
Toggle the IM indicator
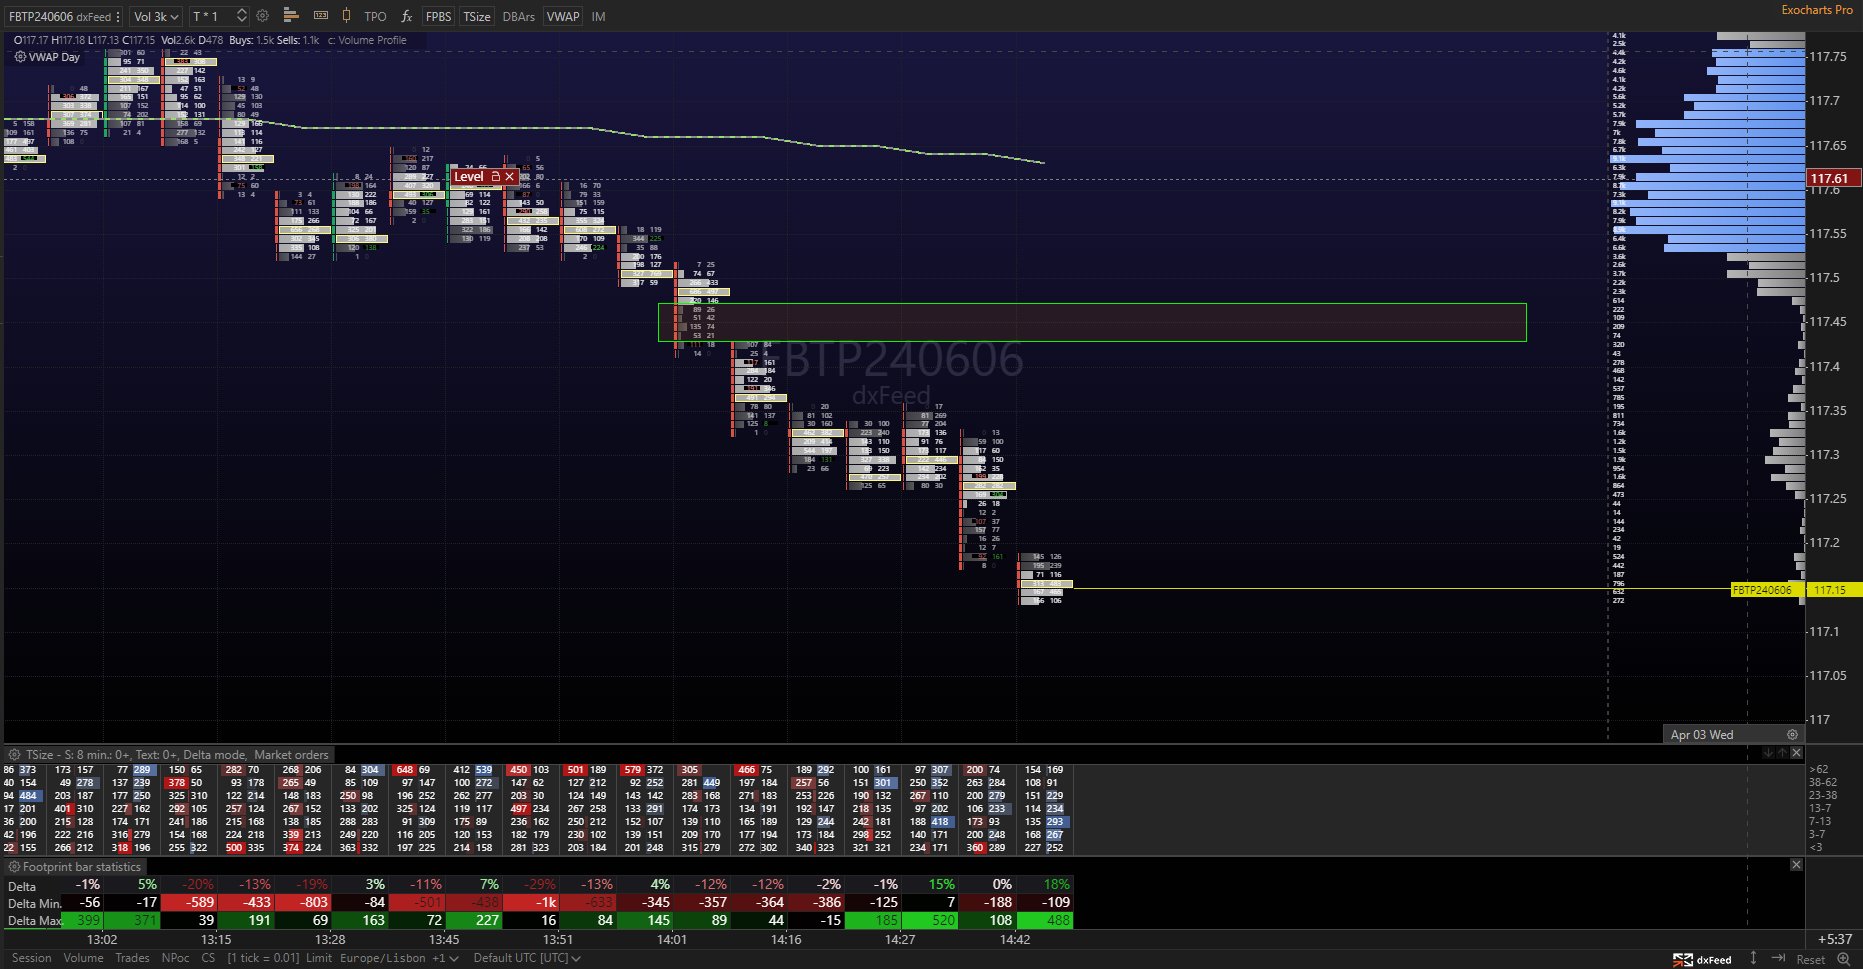(598, 17)
